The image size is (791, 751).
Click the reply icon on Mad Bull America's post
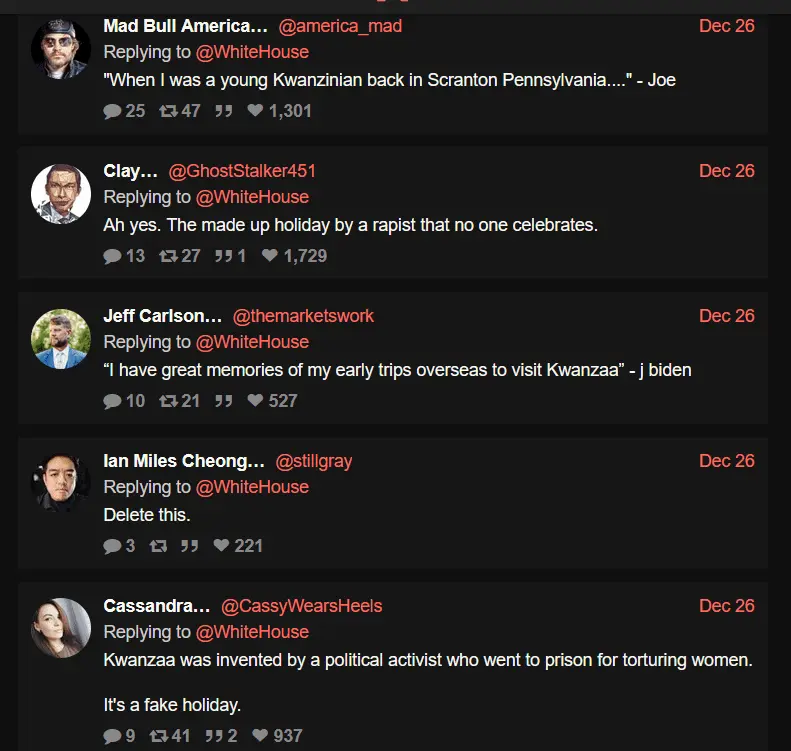tap(112, 111)
